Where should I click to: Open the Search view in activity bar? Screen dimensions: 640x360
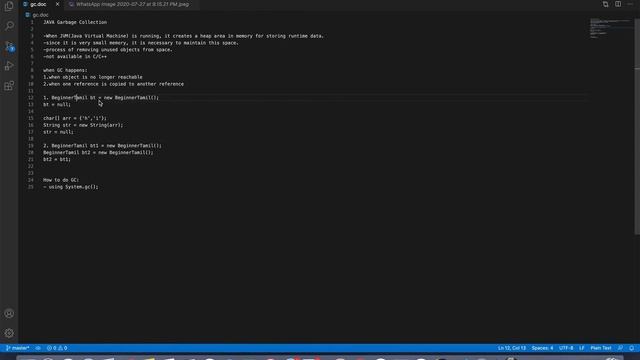coord(9,26)
